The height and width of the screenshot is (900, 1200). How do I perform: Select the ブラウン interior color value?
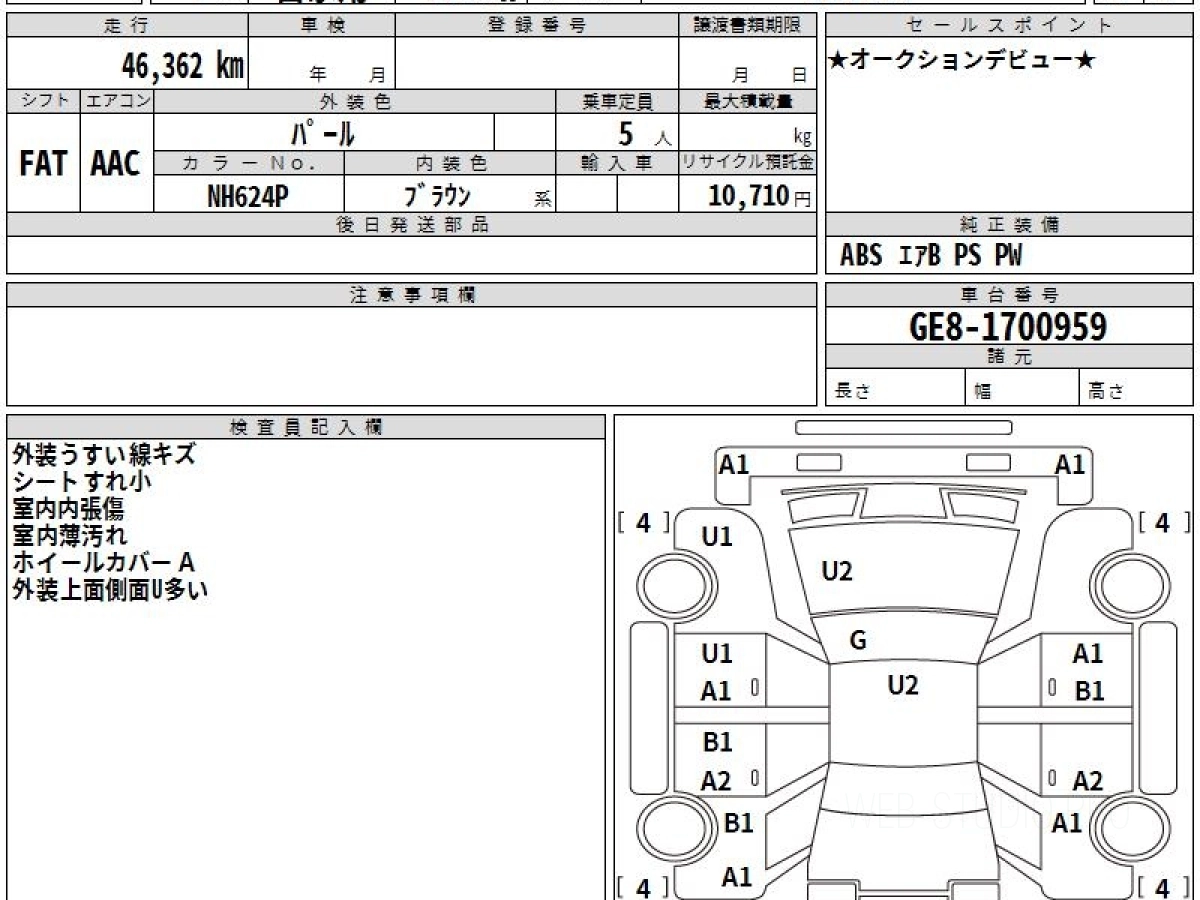pyautogui.click(x=436, y=195)
